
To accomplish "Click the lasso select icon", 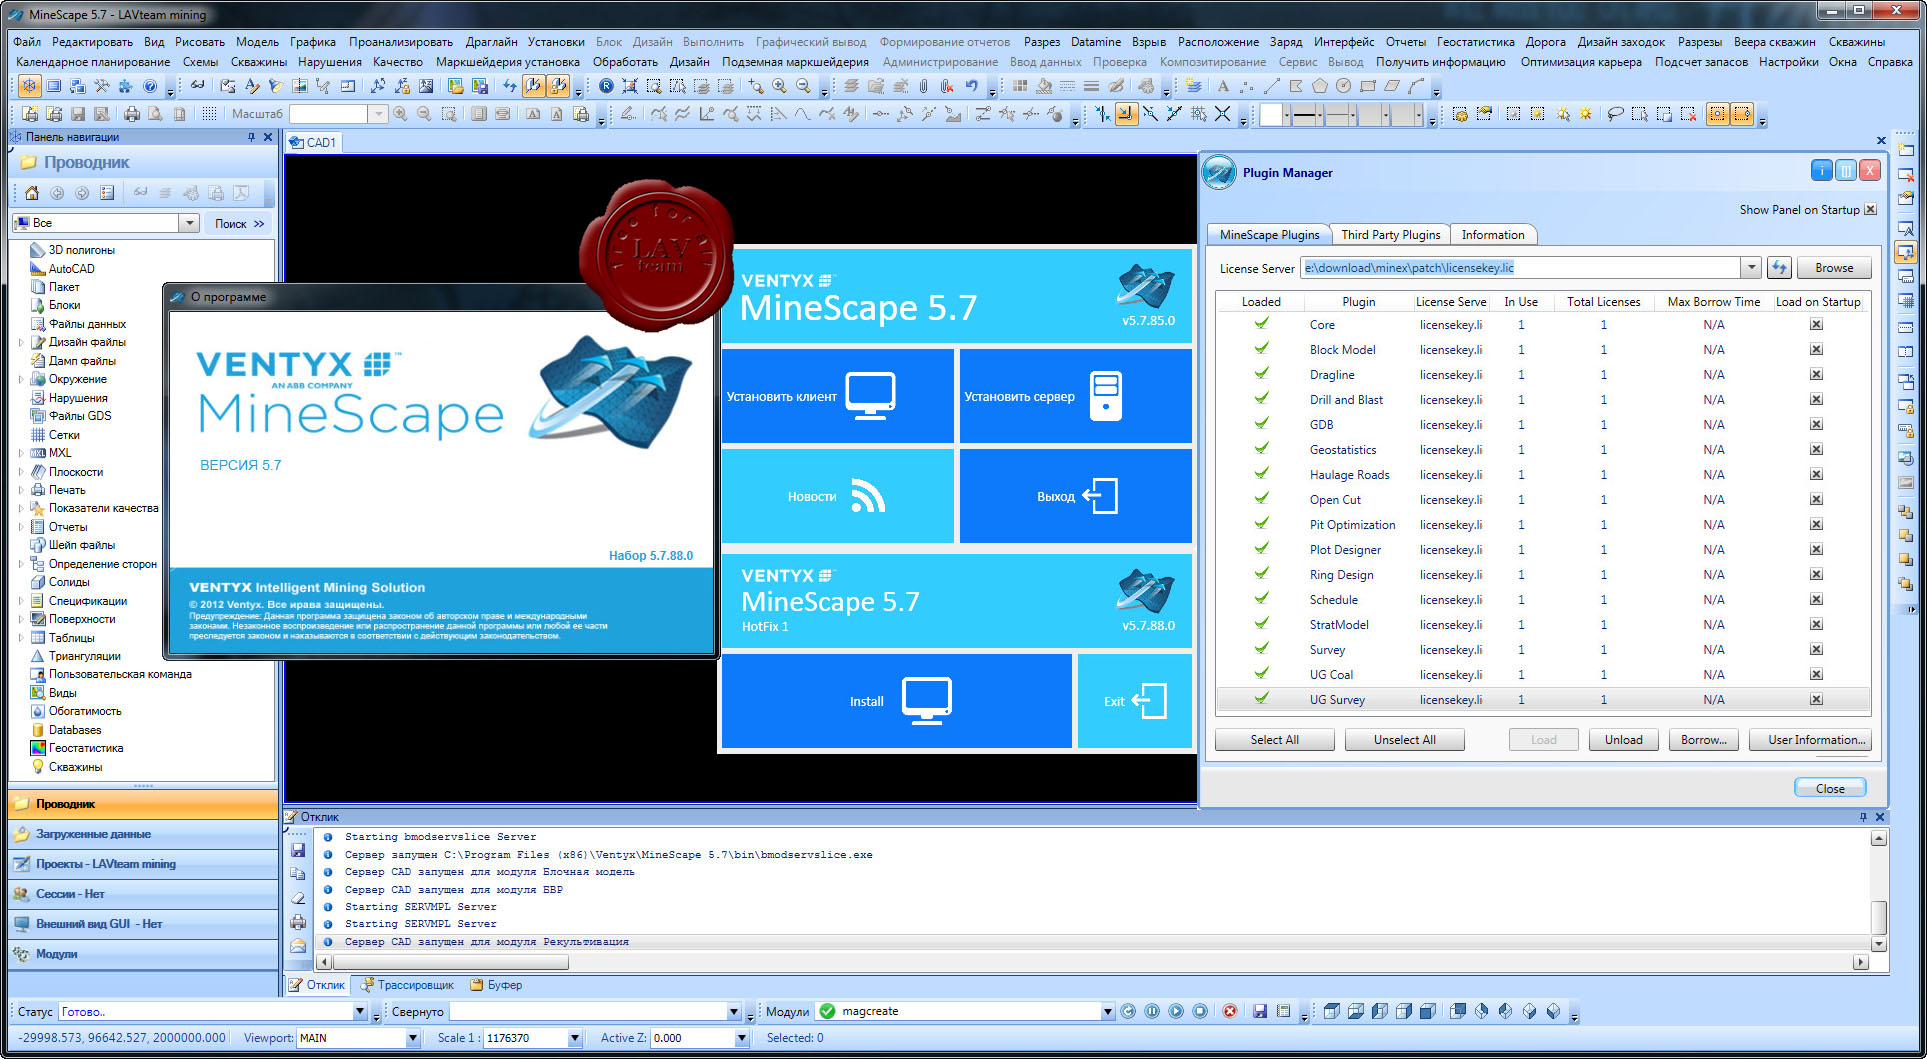I will [1615, 115].
